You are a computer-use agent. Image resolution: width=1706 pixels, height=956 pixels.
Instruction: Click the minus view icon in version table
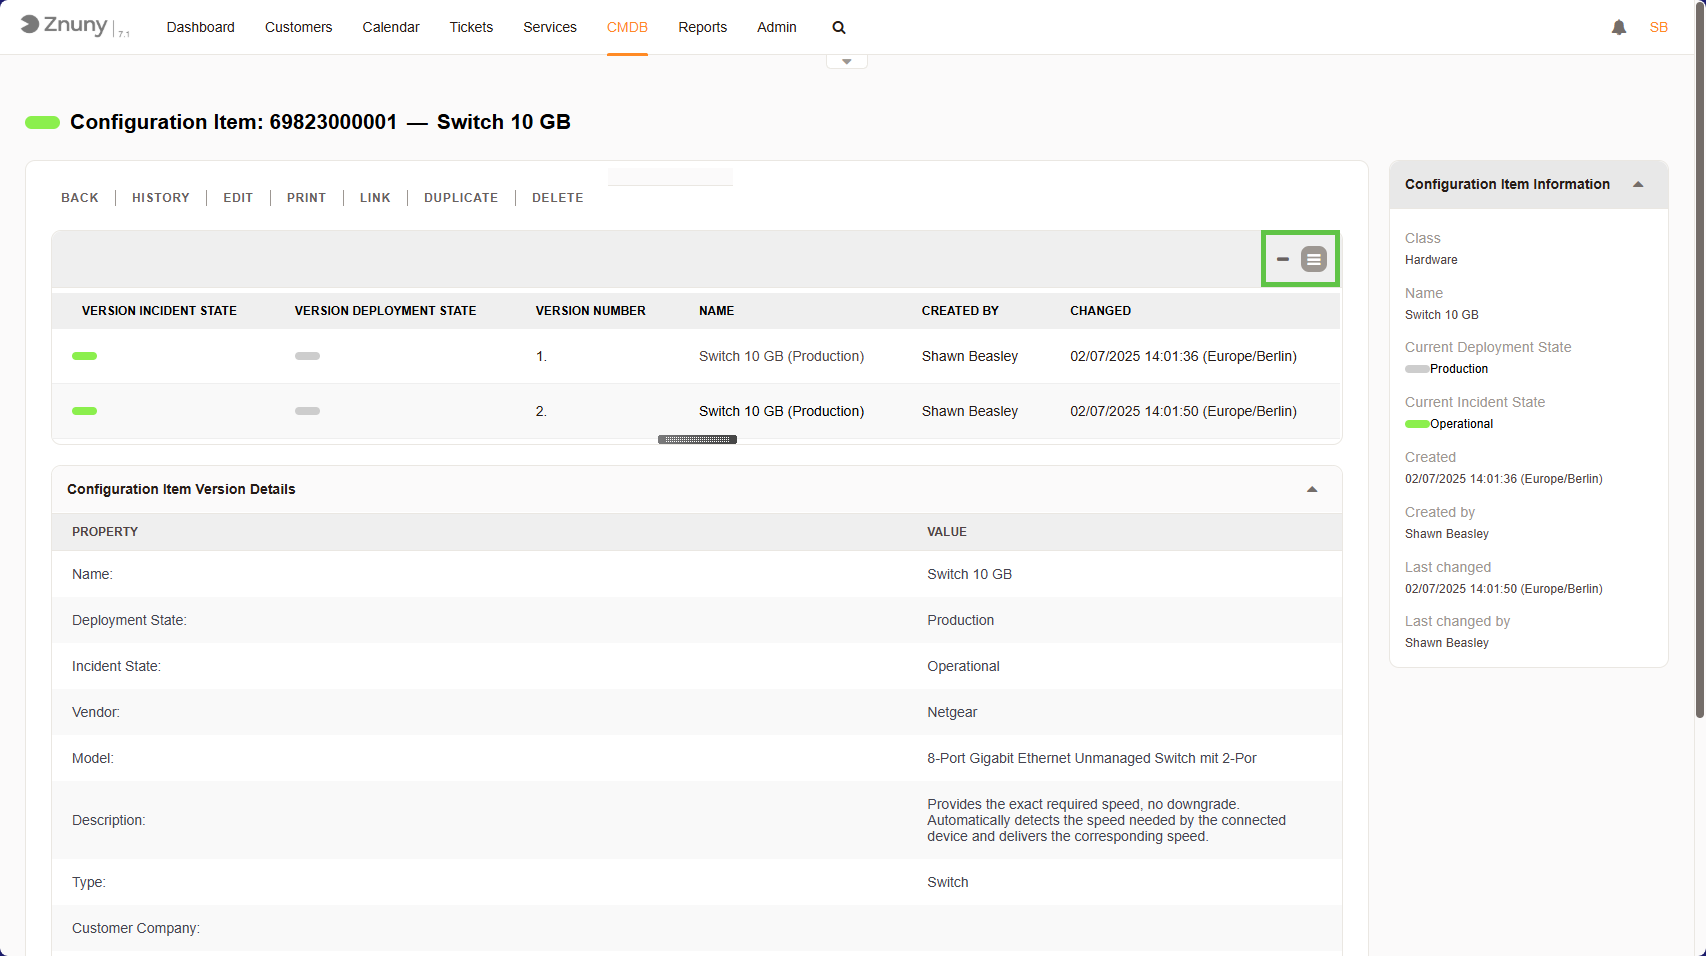1283,259
